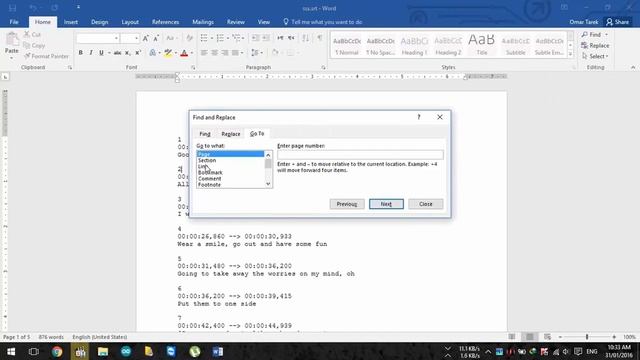Clear all formatting eraser icon
Image resolution: width=640 pixels, height=360 pixels.
point(189,38)
